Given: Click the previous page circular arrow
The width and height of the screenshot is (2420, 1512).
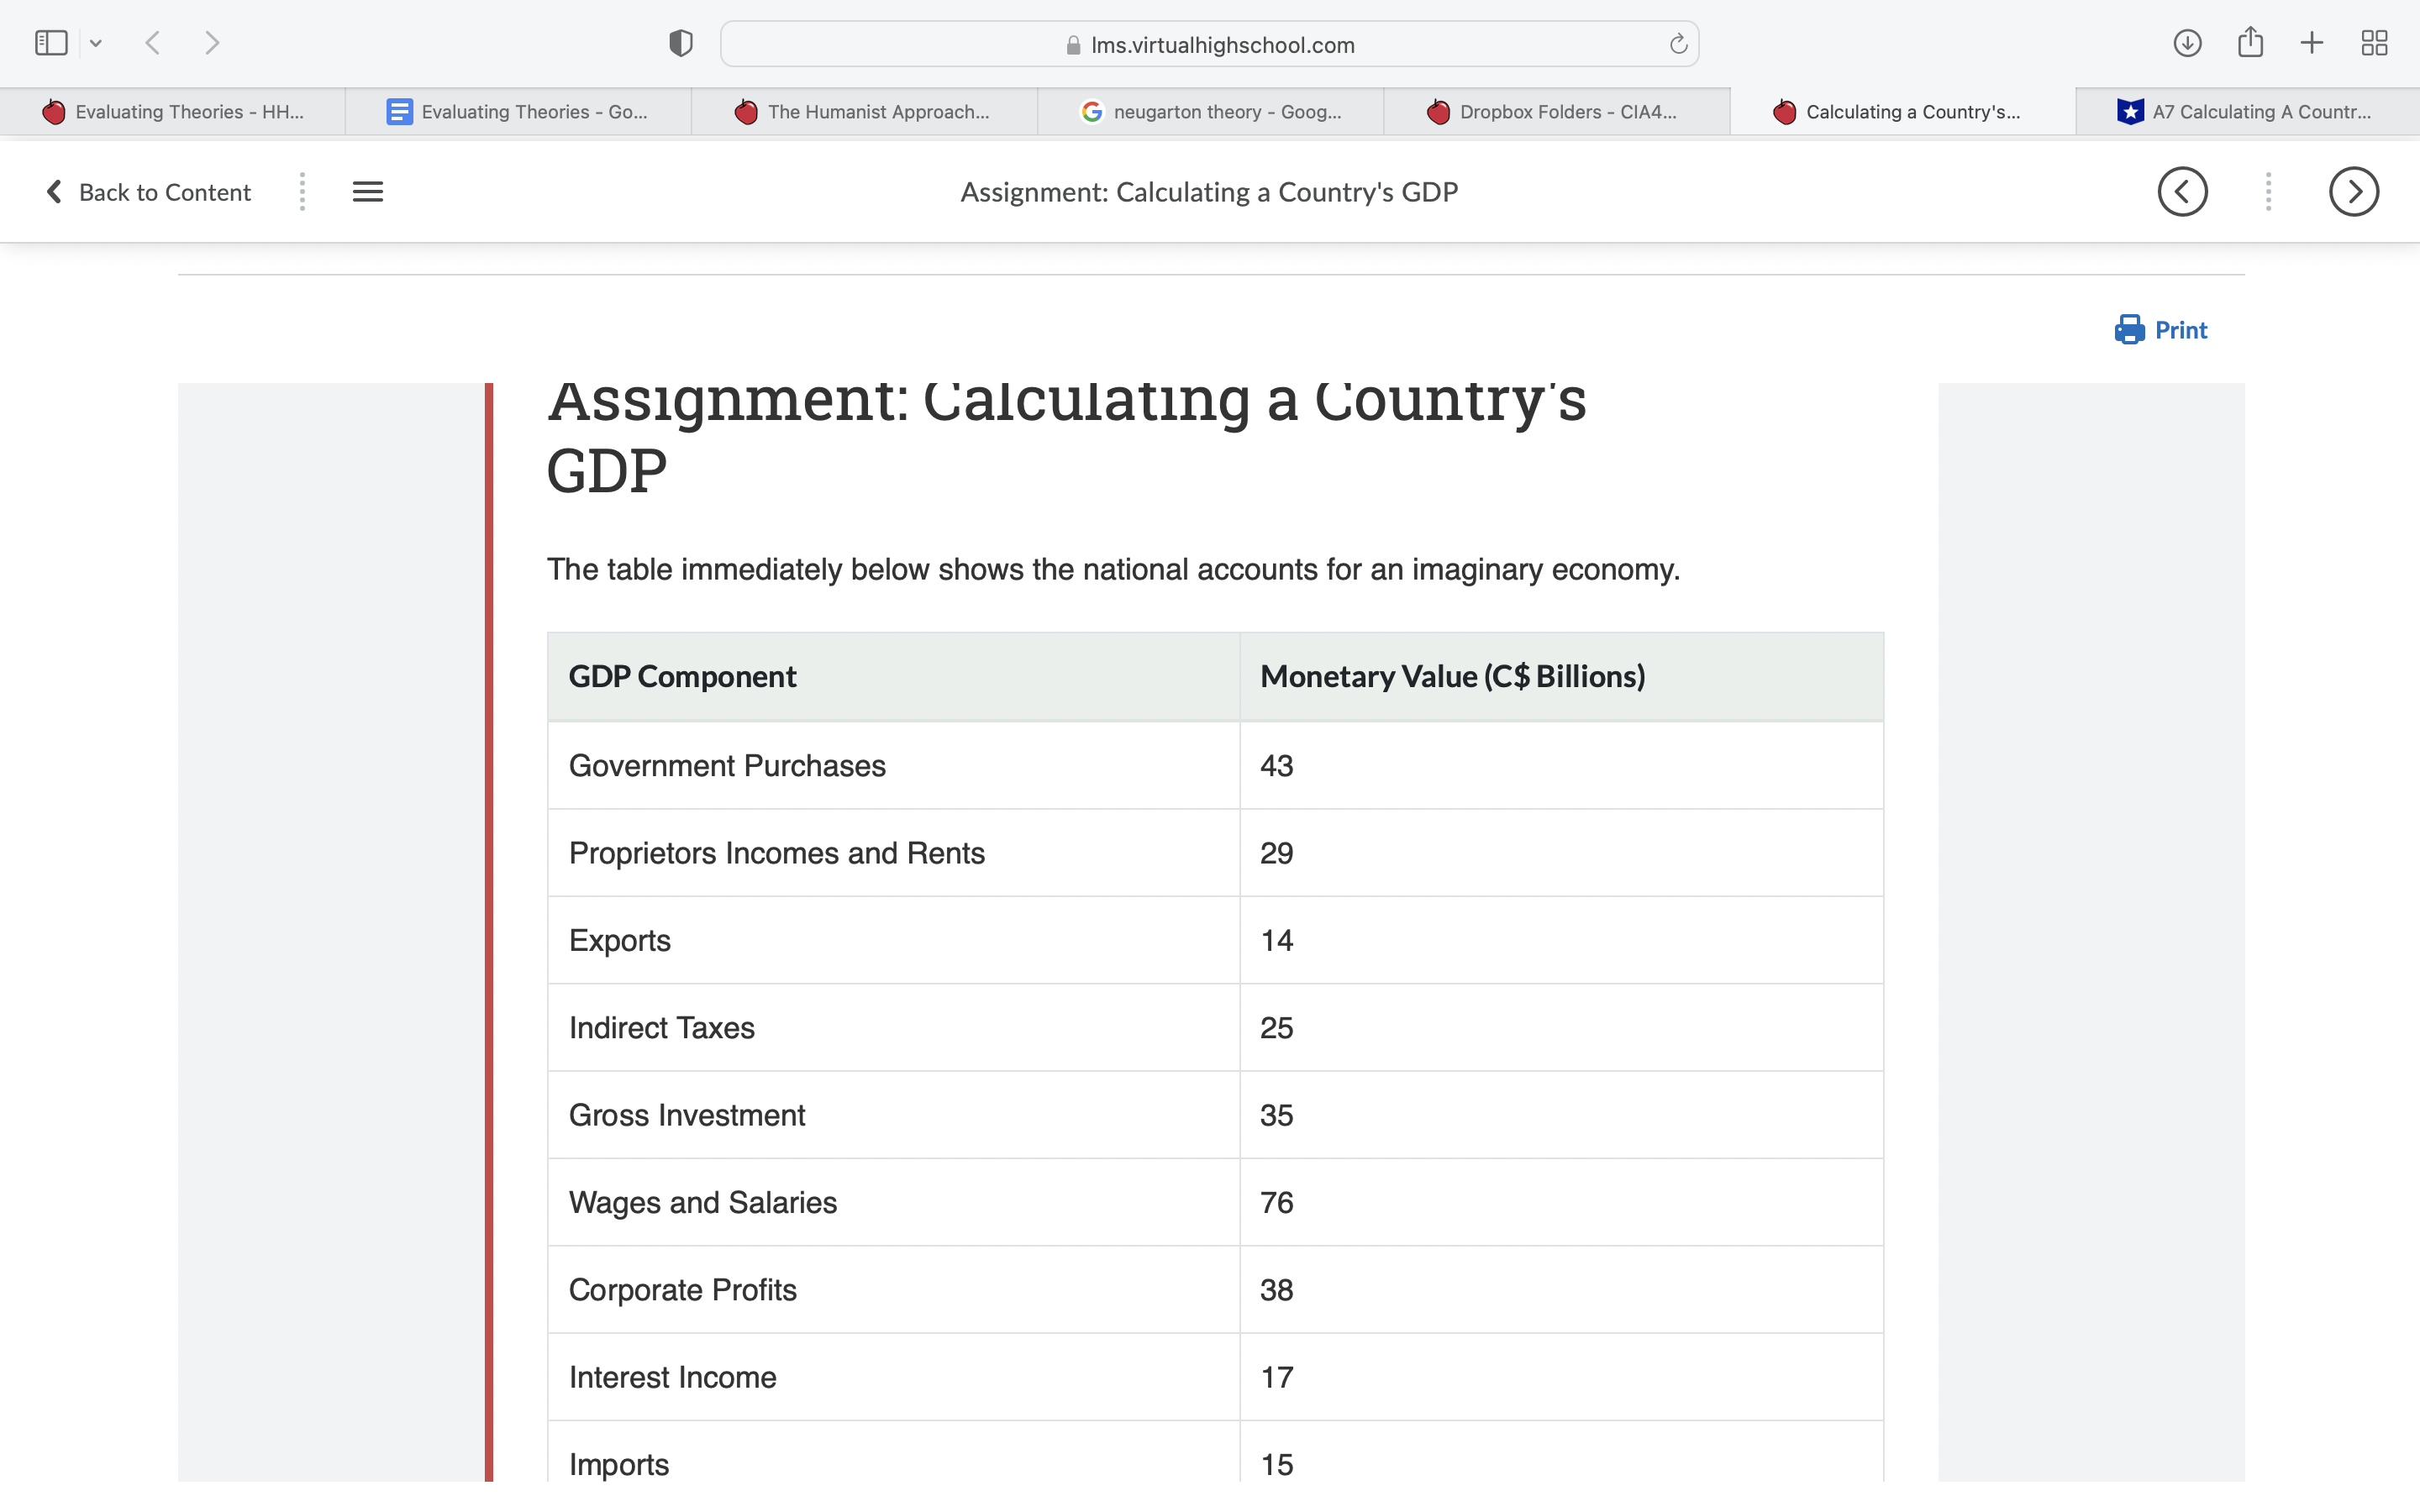Looking at the screenshot, I should (2182, 191).
